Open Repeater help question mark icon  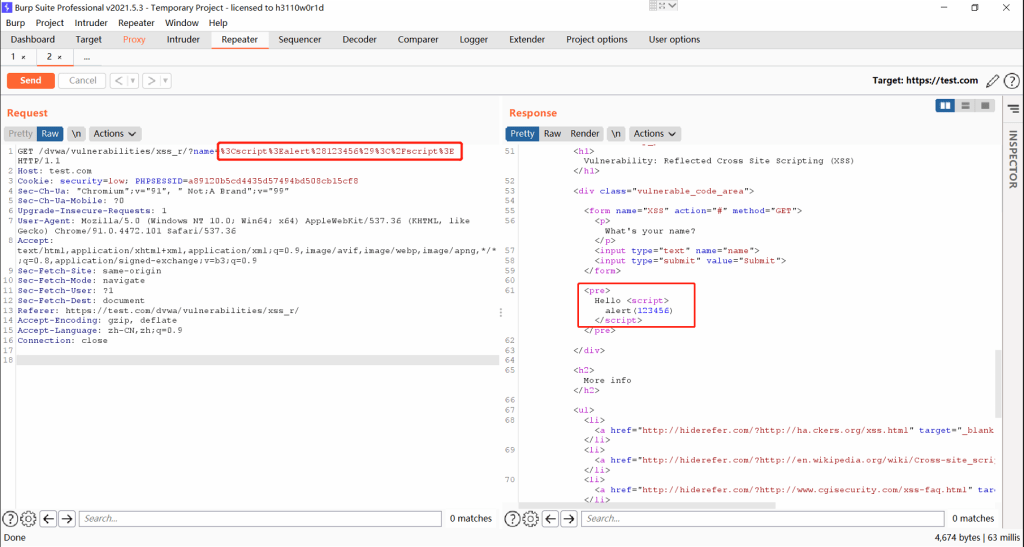(1011, 81)
